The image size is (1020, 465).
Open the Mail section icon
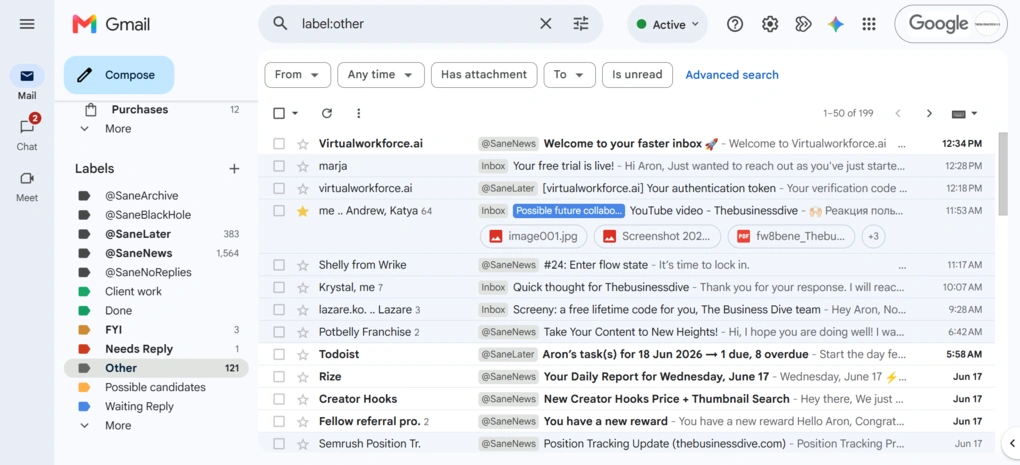click(27, 76)
